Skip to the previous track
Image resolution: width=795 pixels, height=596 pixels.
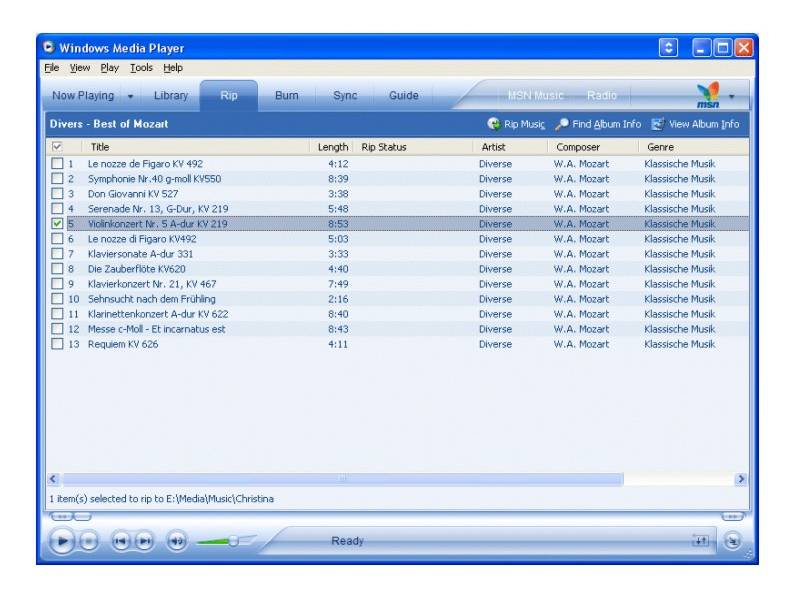(121, 541)
